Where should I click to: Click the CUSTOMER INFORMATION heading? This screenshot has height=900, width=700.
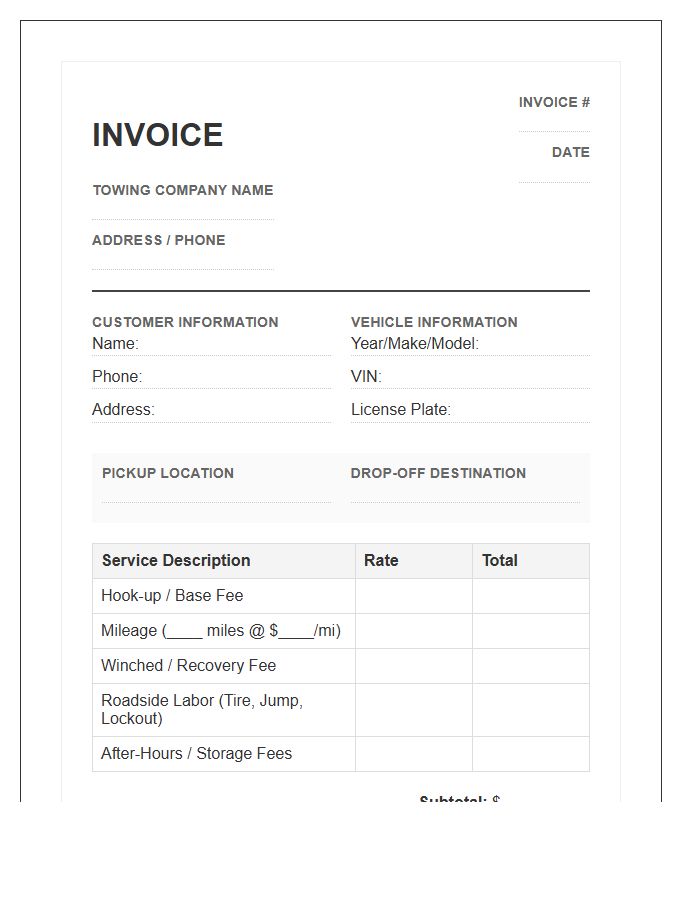tap(185, 322)
